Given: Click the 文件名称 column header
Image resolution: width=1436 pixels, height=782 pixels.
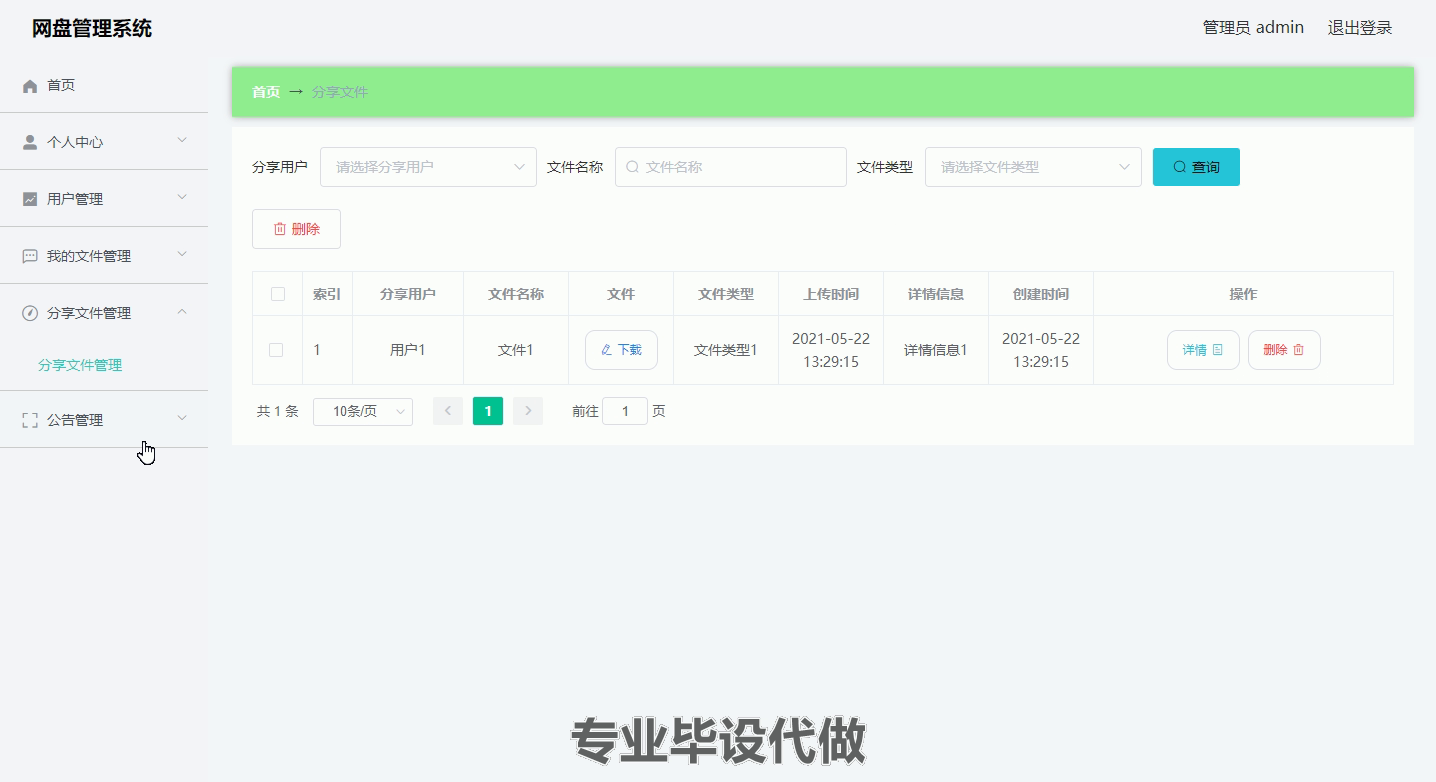Looking at the screenshot, I should (x=516, y=294).
